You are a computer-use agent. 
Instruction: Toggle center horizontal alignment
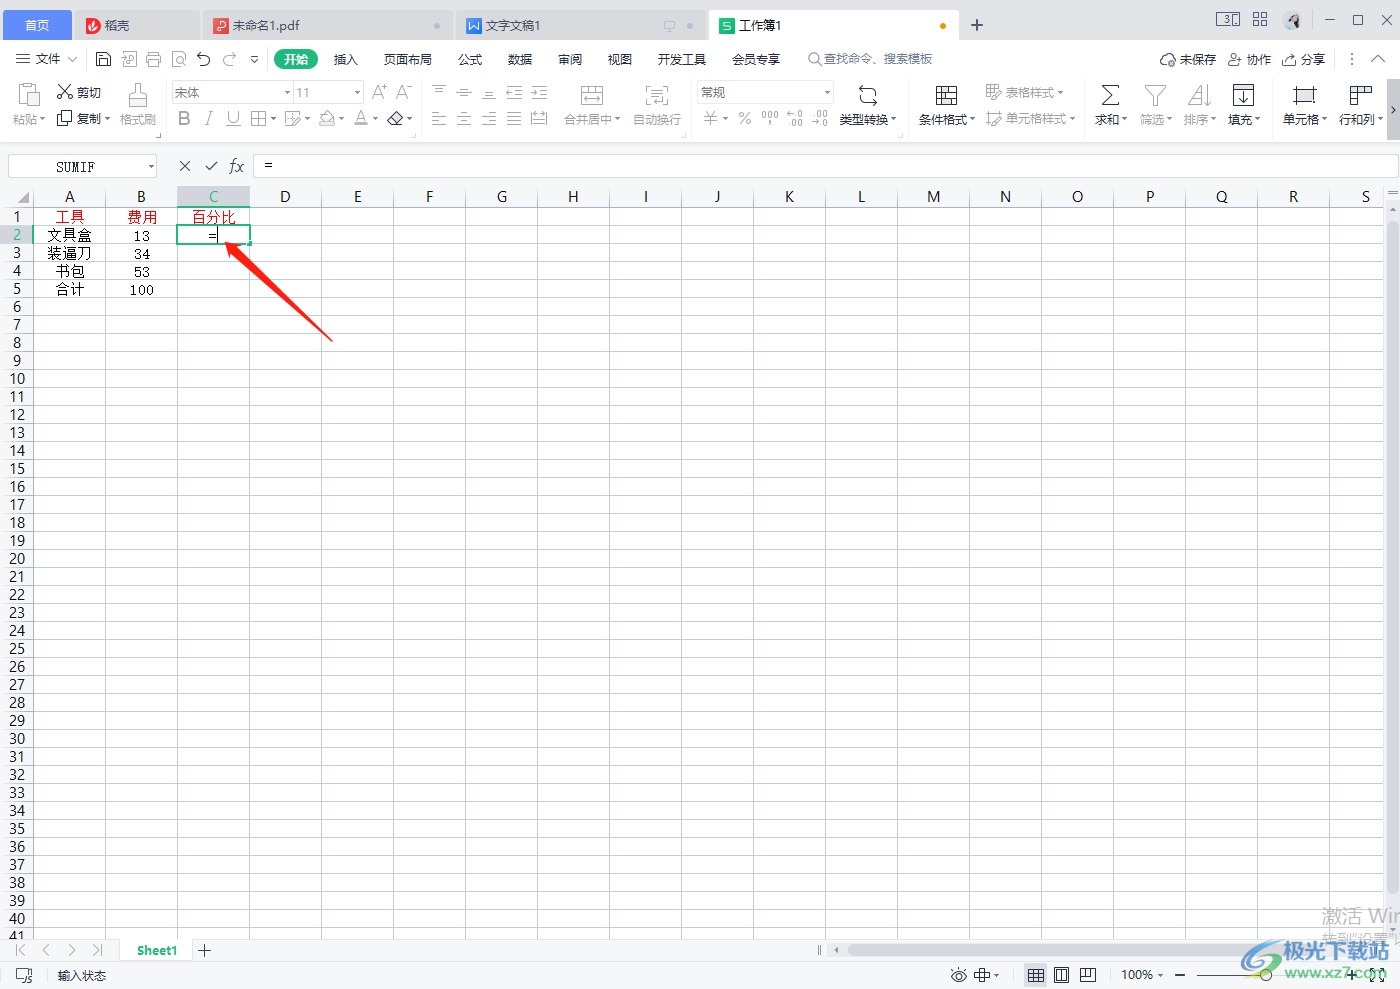coord(464,118)
